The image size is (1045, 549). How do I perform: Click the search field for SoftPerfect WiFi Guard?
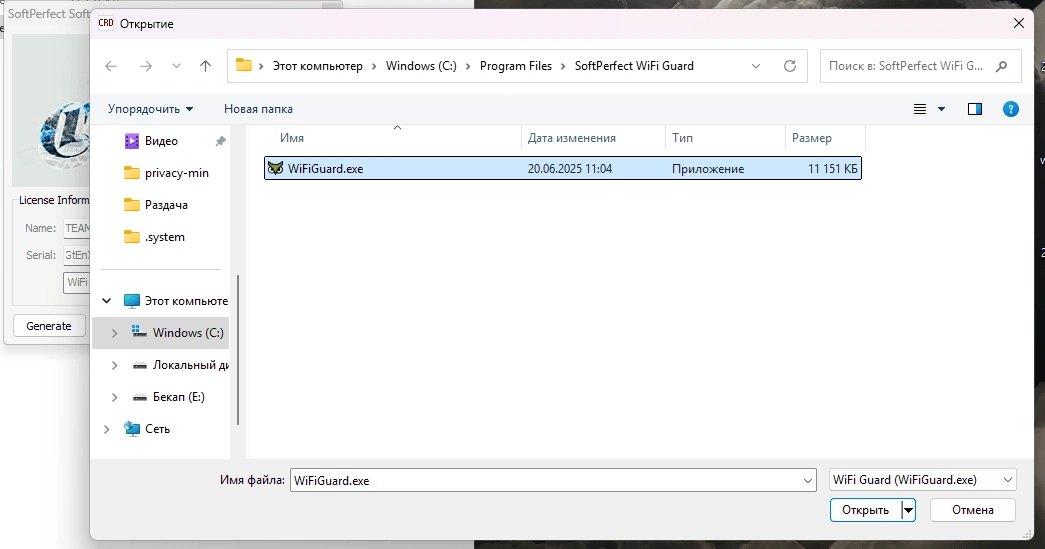point(920,66)
